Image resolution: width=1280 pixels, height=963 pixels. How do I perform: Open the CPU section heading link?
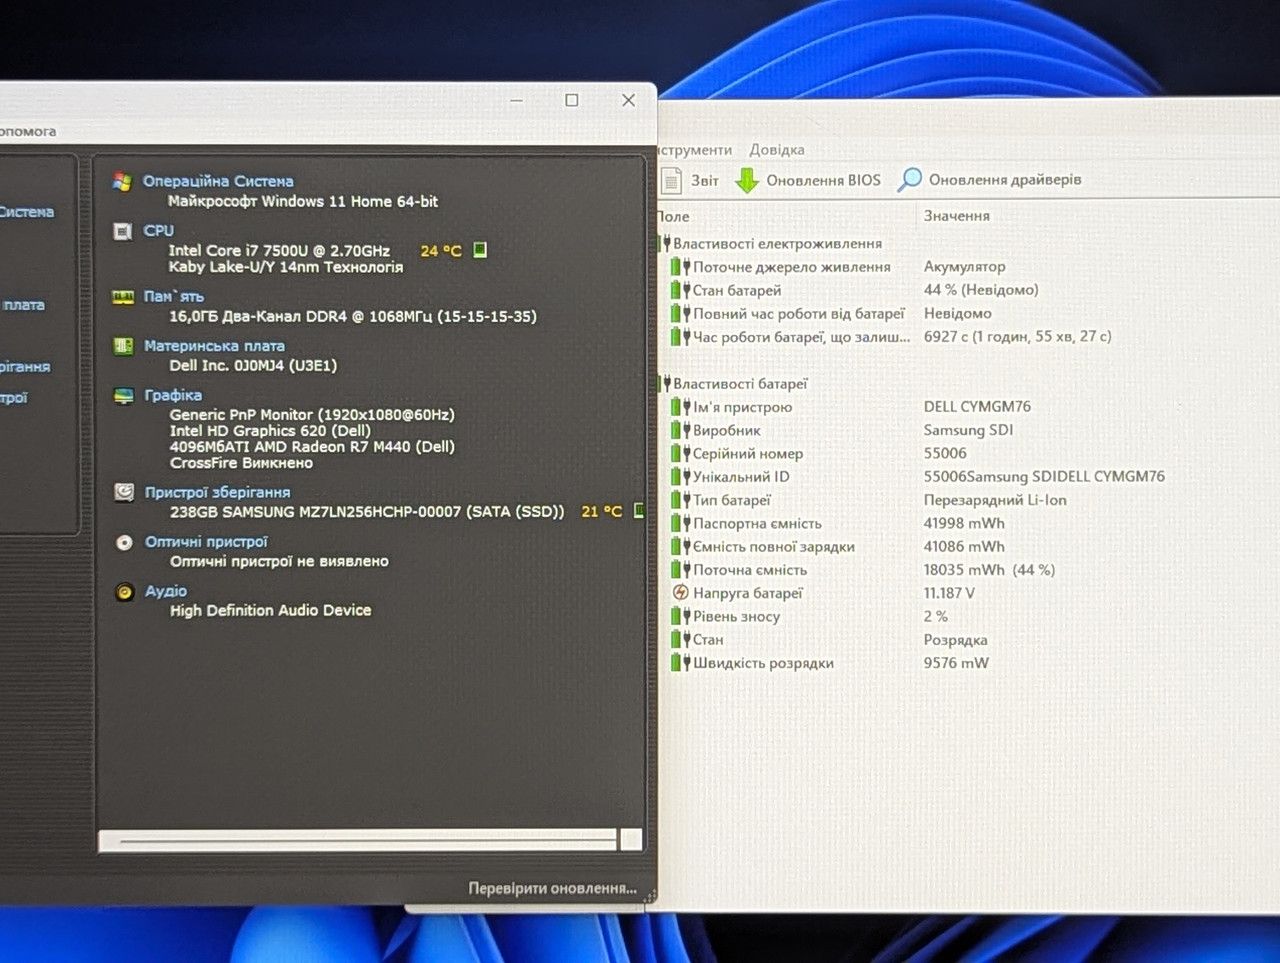[x=158, y=230]
